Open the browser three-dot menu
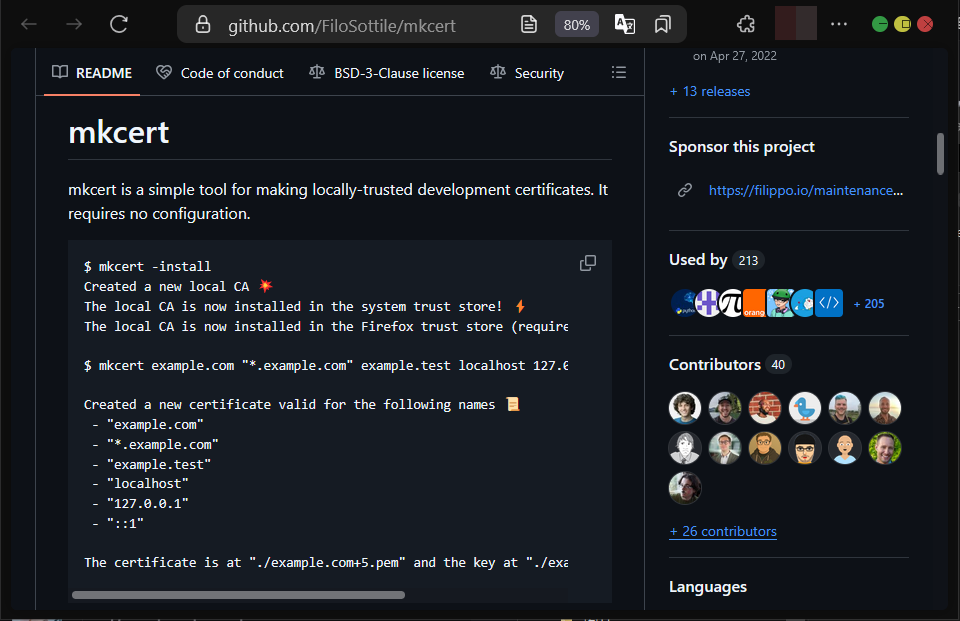This screenshot has height=621, width=960. click(839, 24)
